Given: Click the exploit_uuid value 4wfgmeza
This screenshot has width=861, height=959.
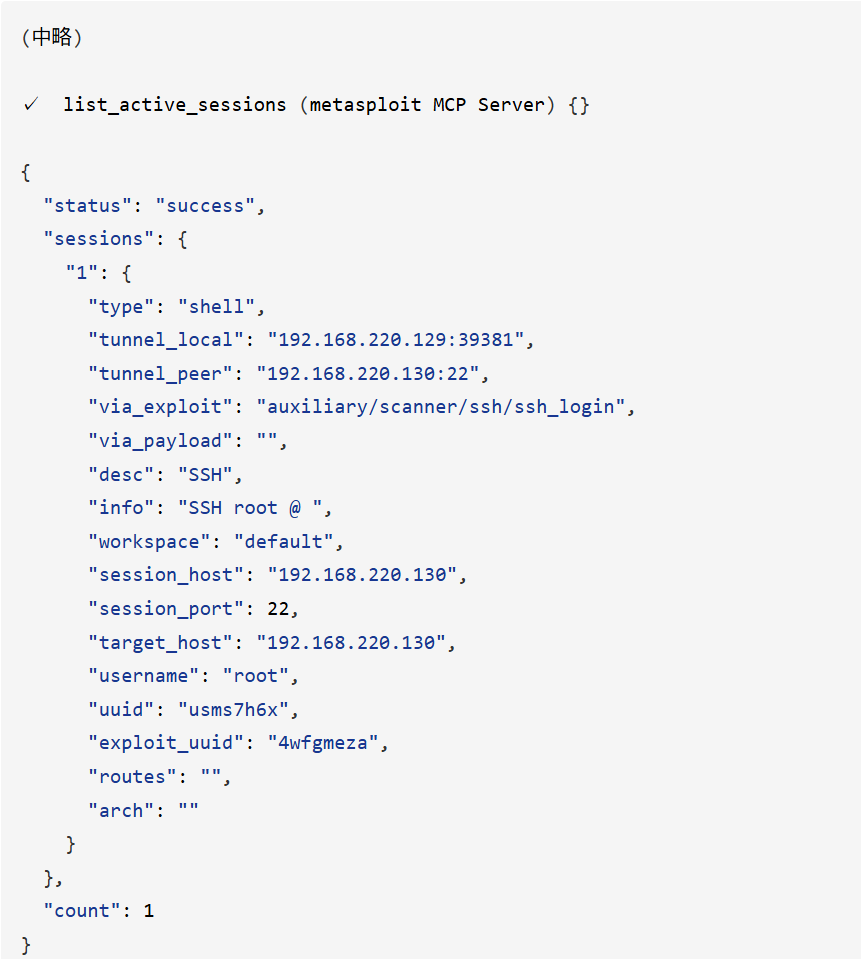Looking at the screenshot, I should pyautogui.click(x=323, y=743).
